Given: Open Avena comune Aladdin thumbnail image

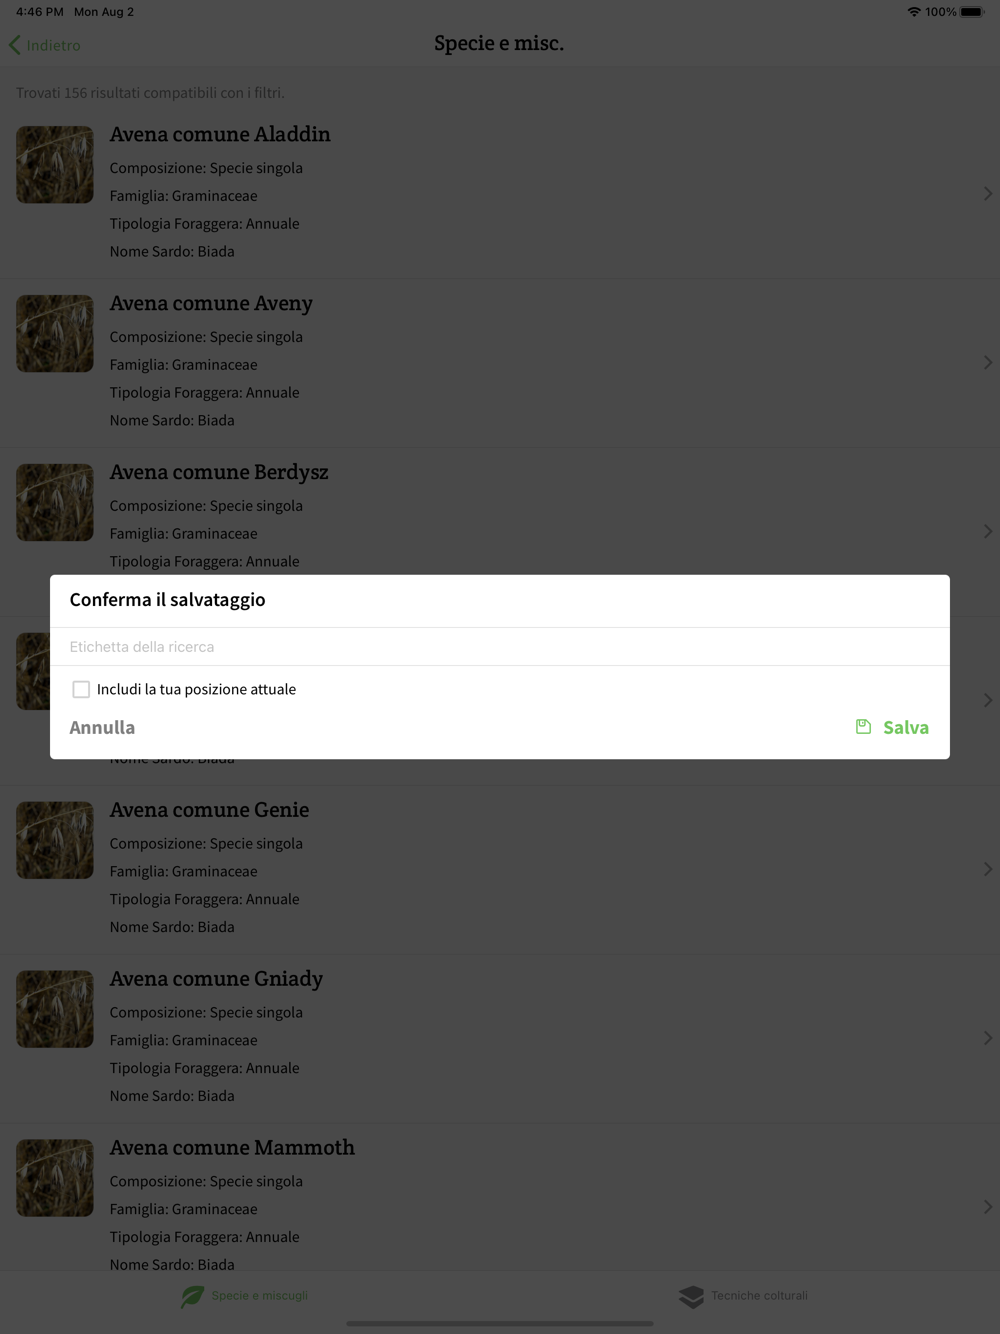Looking at the screenshot, I should (55, 164).
